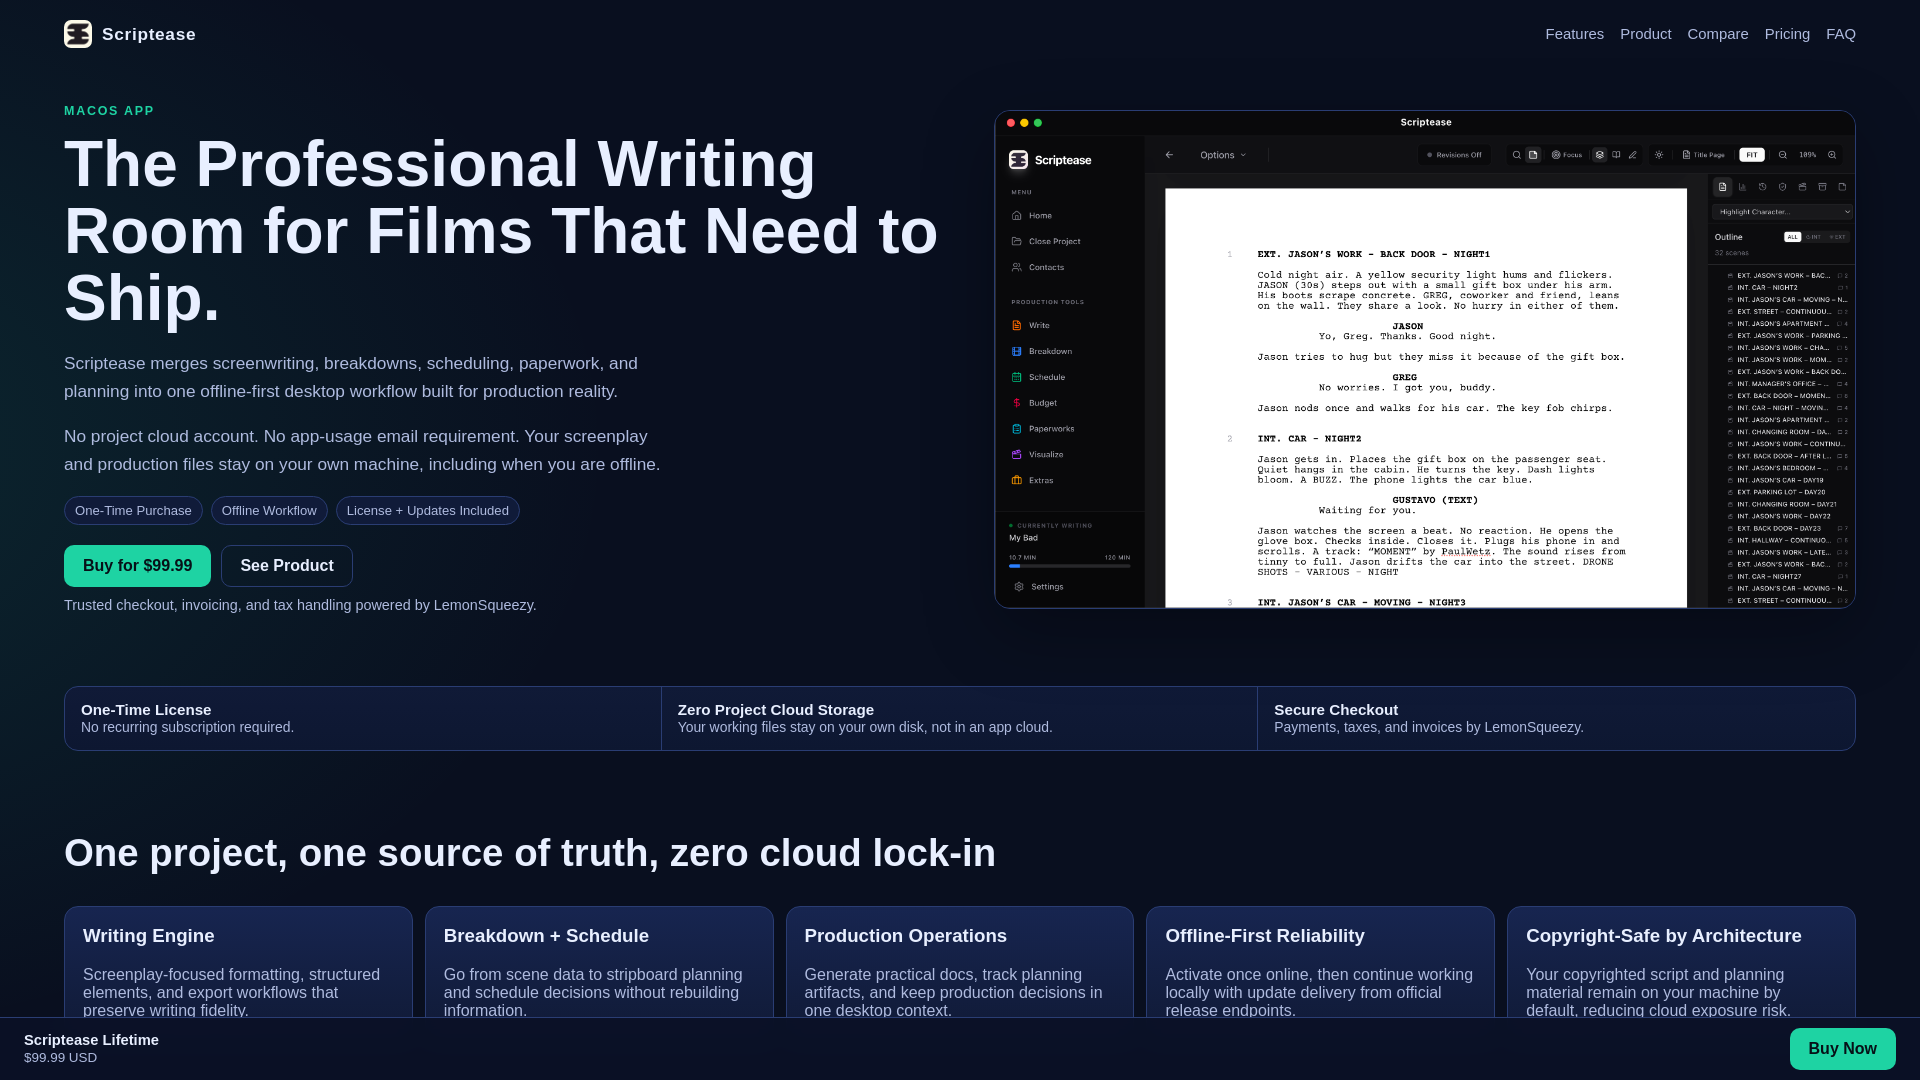Viewport: 1920px width, 1080px height.
Task: Open the archive box panel icon
Action: click(1822, 187)
